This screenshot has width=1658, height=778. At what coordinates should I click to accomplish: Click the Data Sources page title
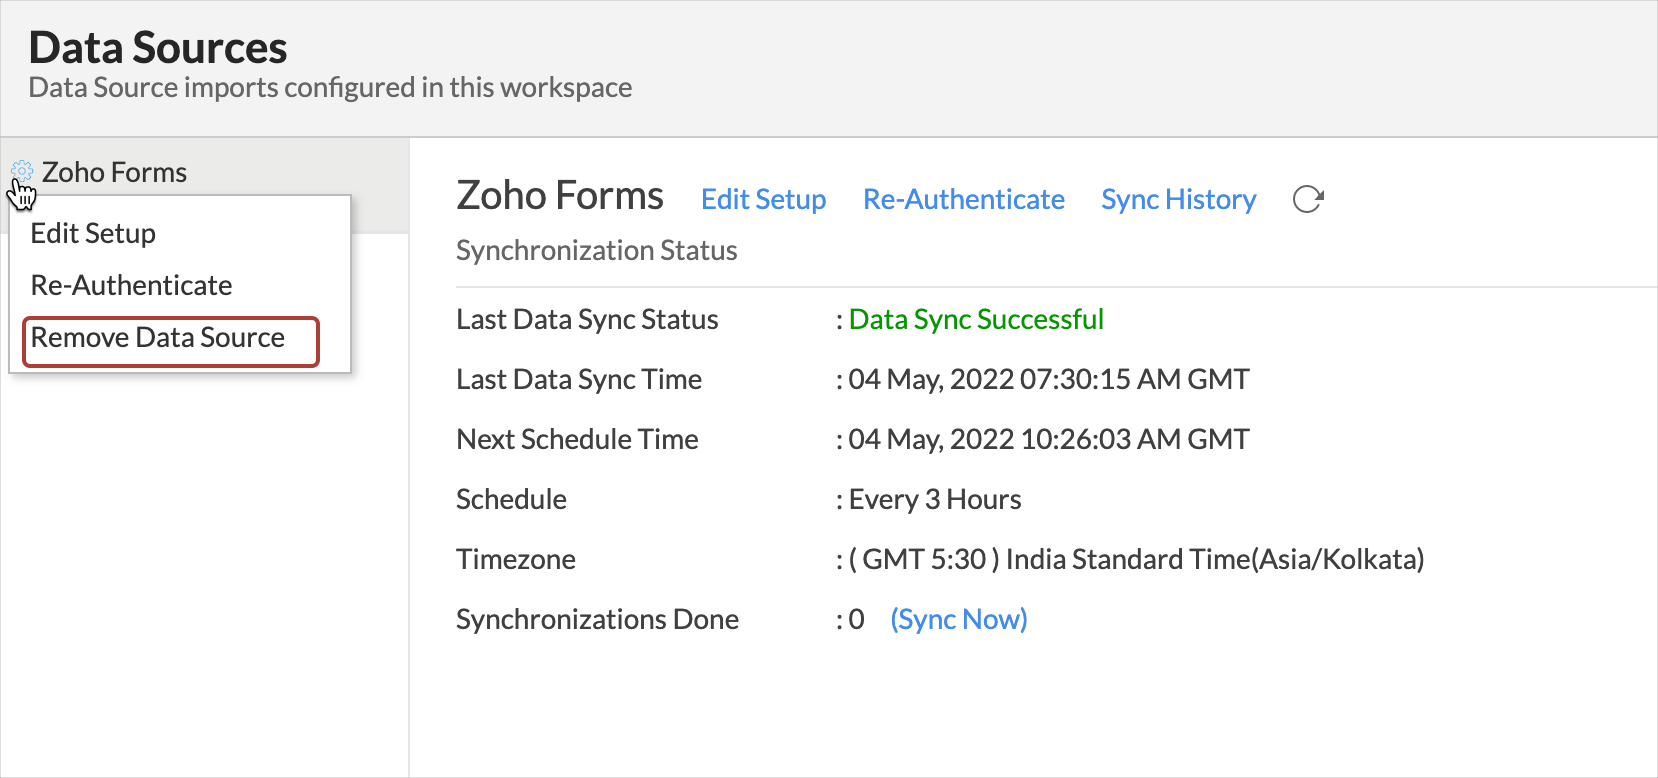[158, 47]
